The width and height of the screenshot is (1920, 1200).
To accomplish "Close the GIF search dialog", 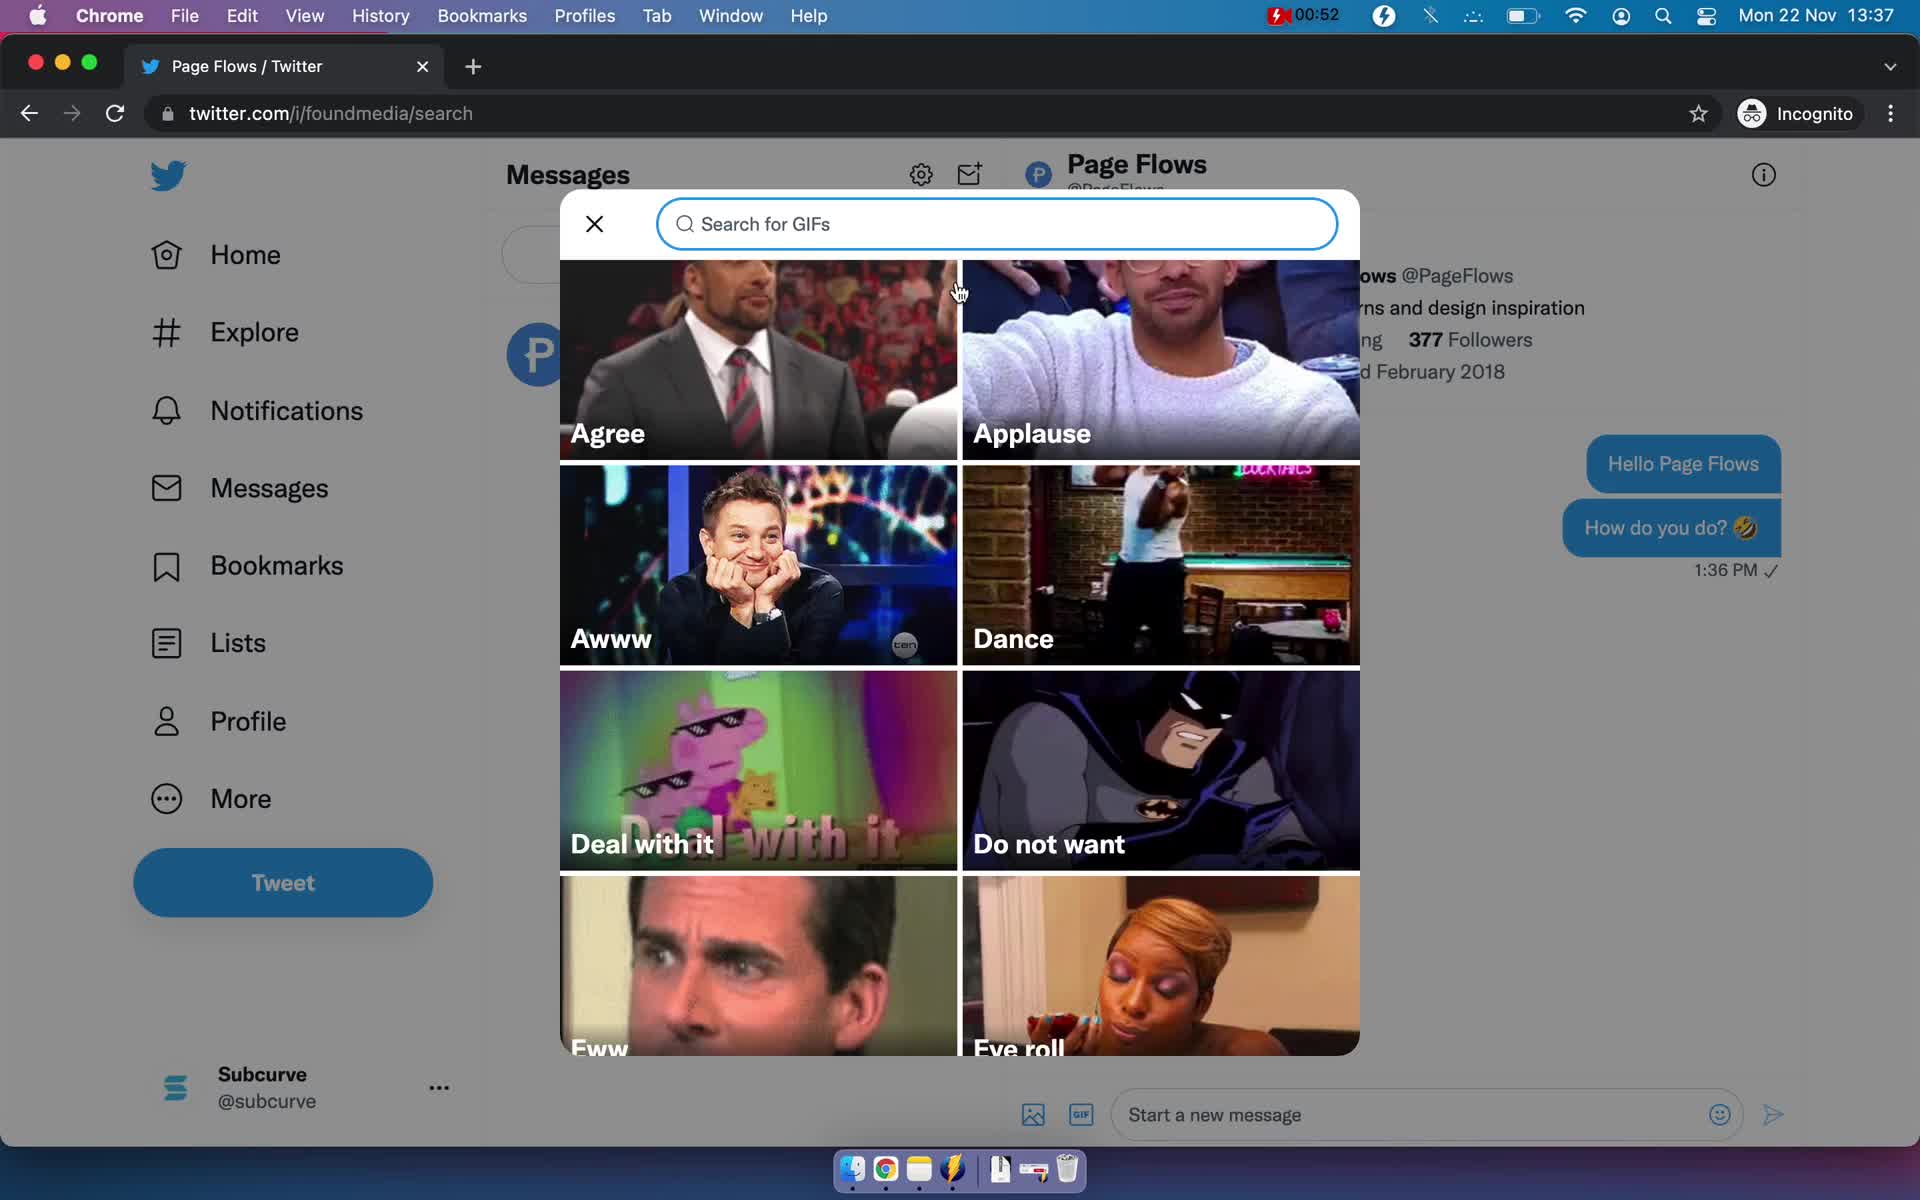I will [594, 224].
